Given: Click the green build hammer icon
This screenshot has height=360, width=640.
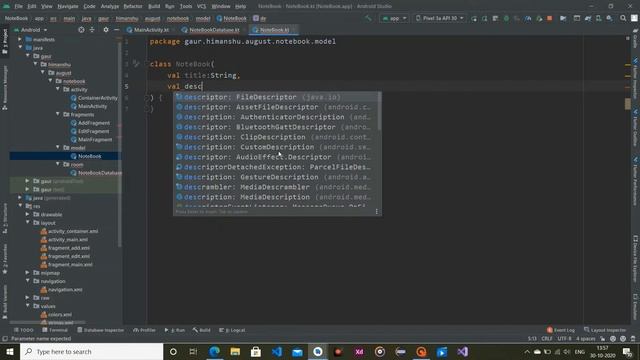Looking at the screenshot, I should [368, 18].
